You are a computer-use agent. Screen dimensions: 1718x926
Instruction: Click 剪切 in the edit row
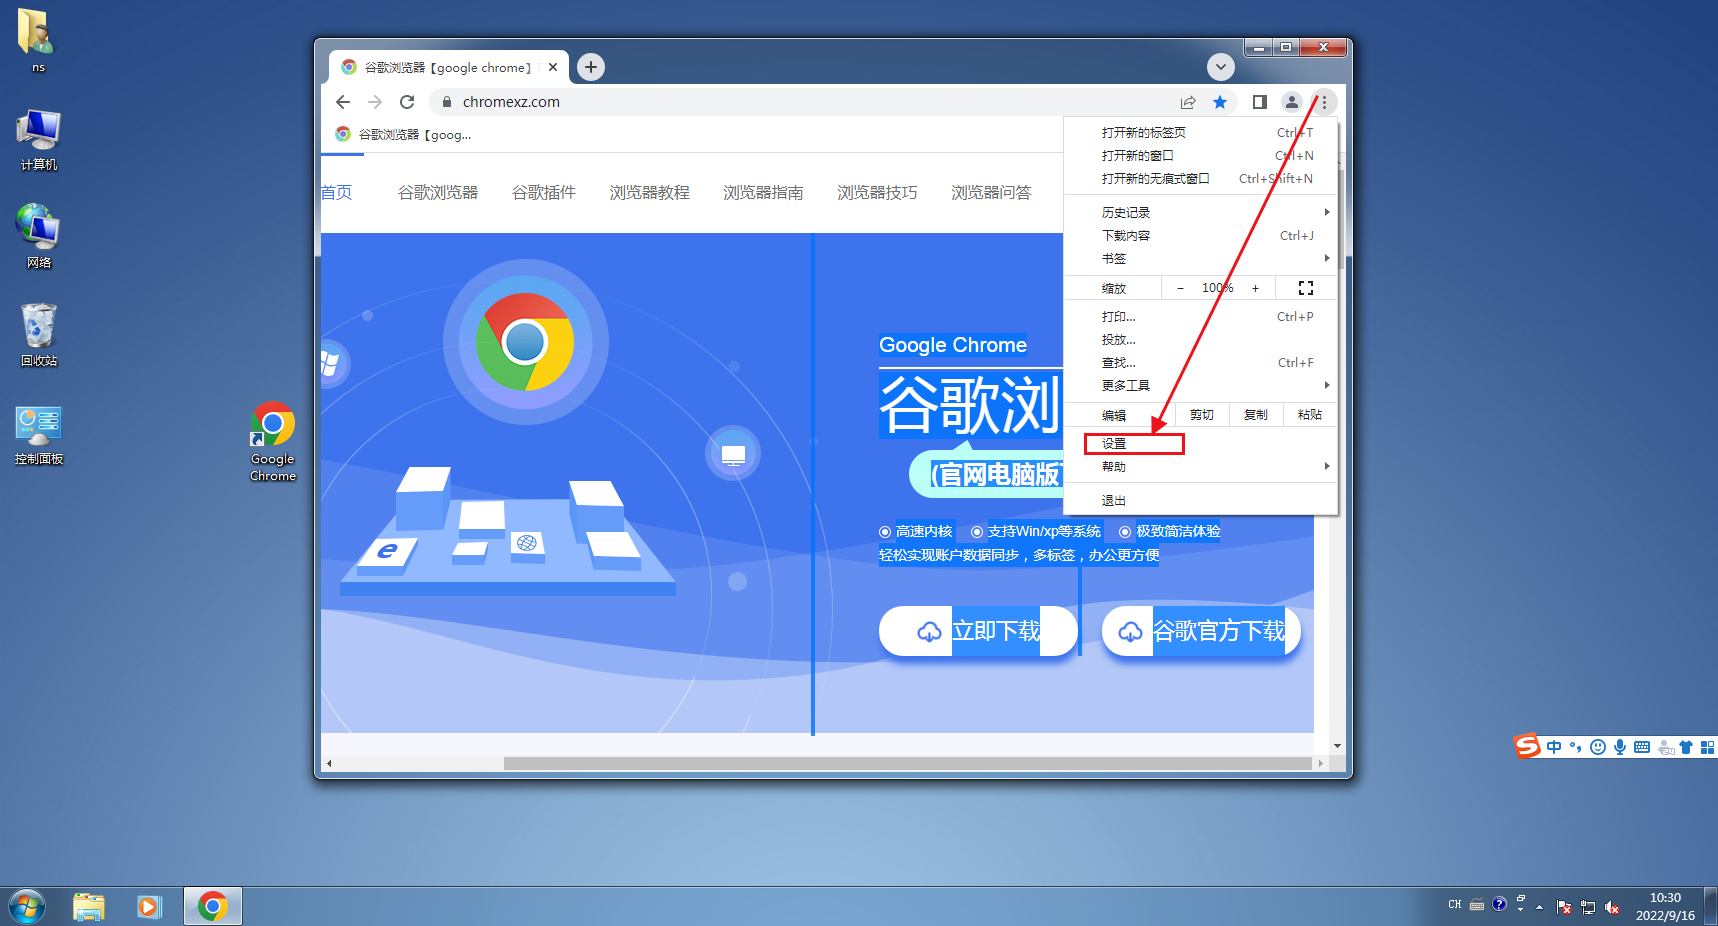[1202, 415]
